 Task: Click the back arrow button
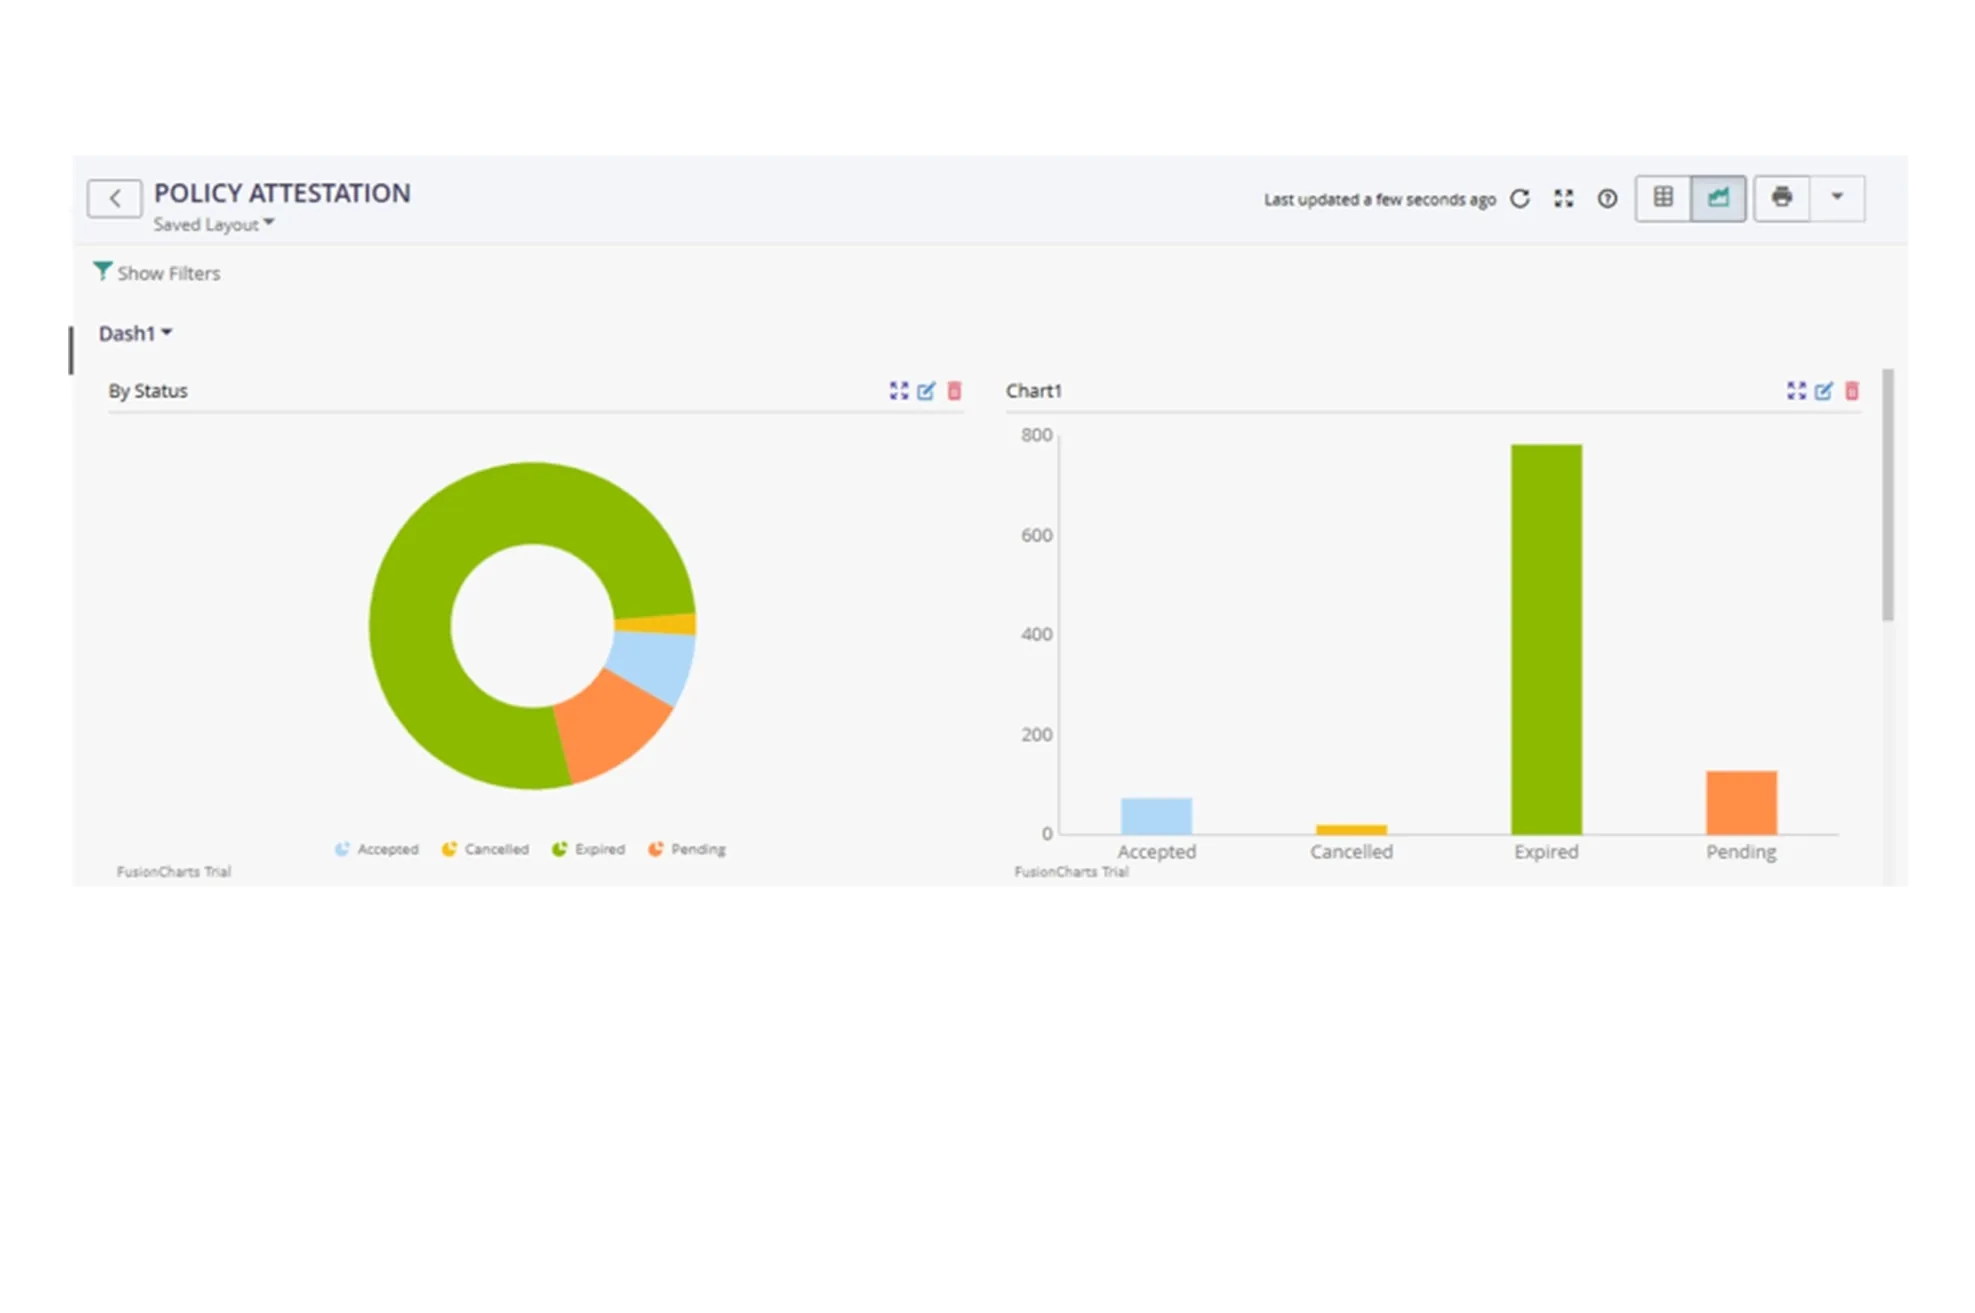[114, 198]
